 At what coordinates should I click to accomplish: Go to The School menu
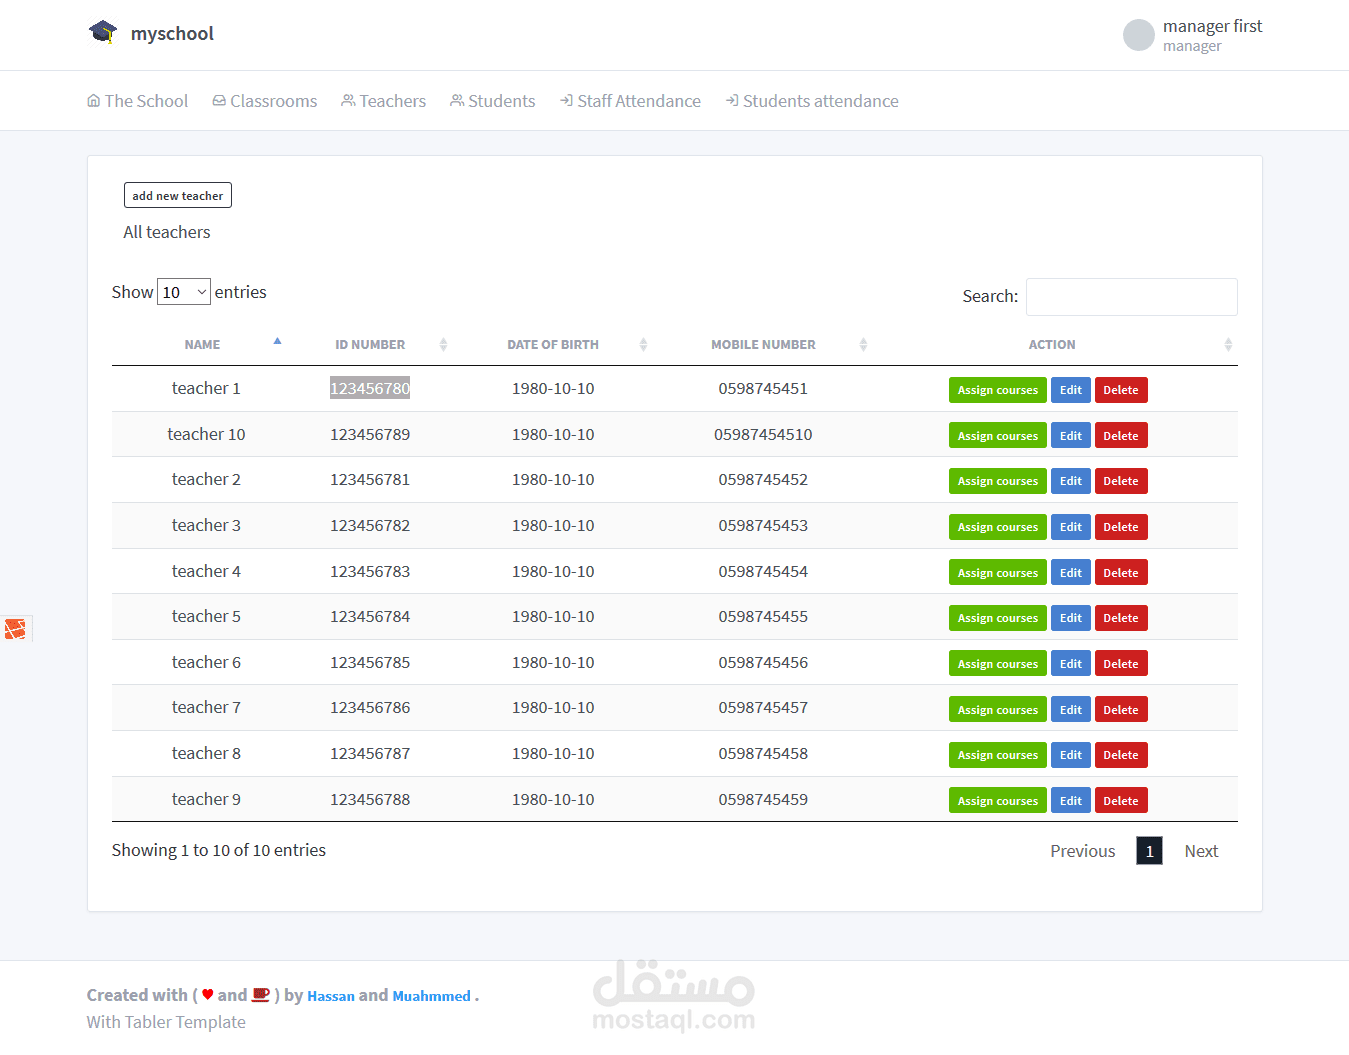tap(137, 101)
